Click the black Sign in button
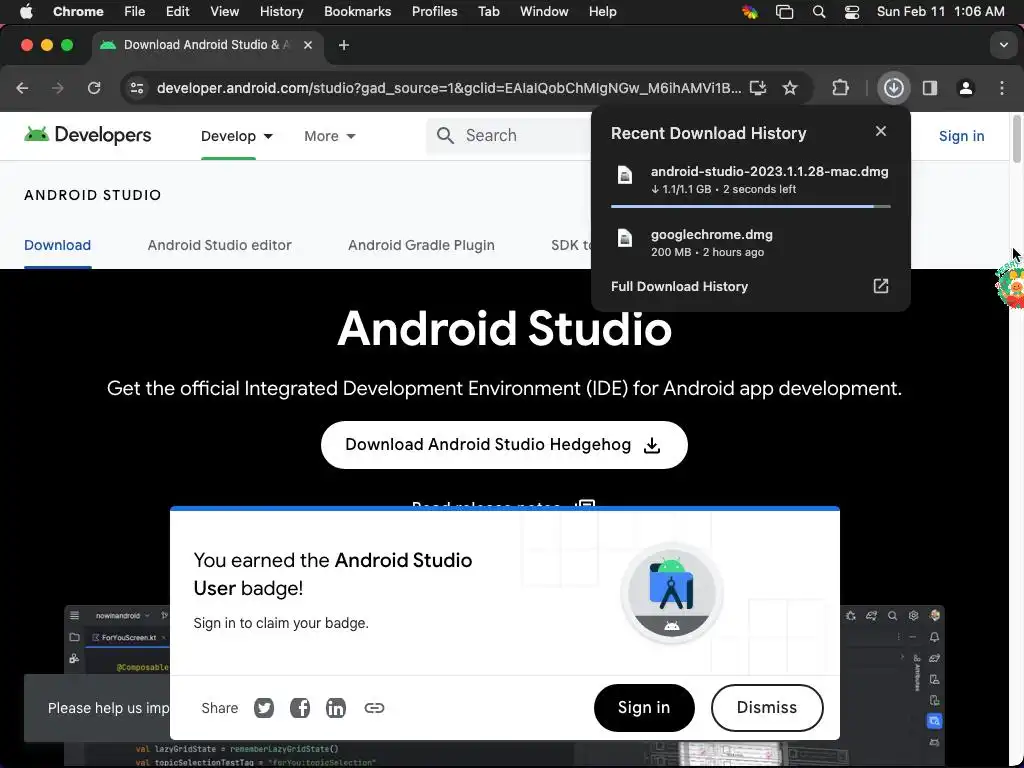Viewport: 1024px width, 768px height. click(644, 708)
